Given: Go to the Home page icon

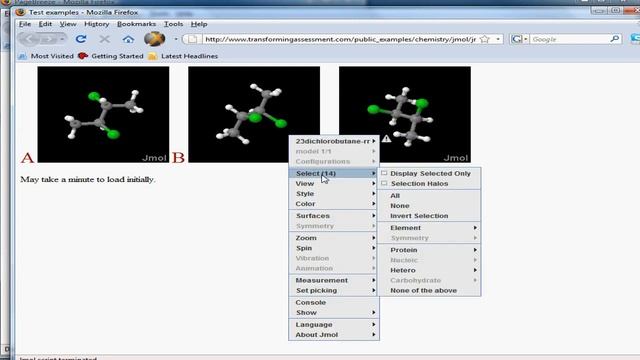Looking at the screenshot, I should 128,39.
